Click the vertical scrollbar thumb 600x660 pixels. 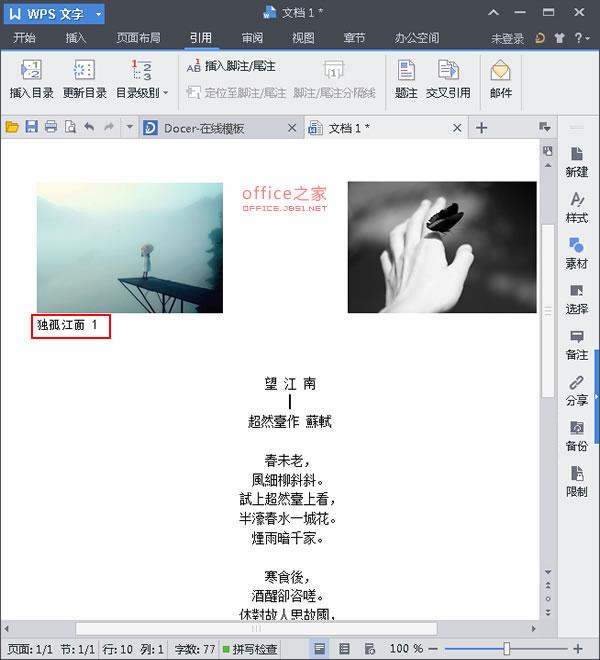click(x=548, y=311)
